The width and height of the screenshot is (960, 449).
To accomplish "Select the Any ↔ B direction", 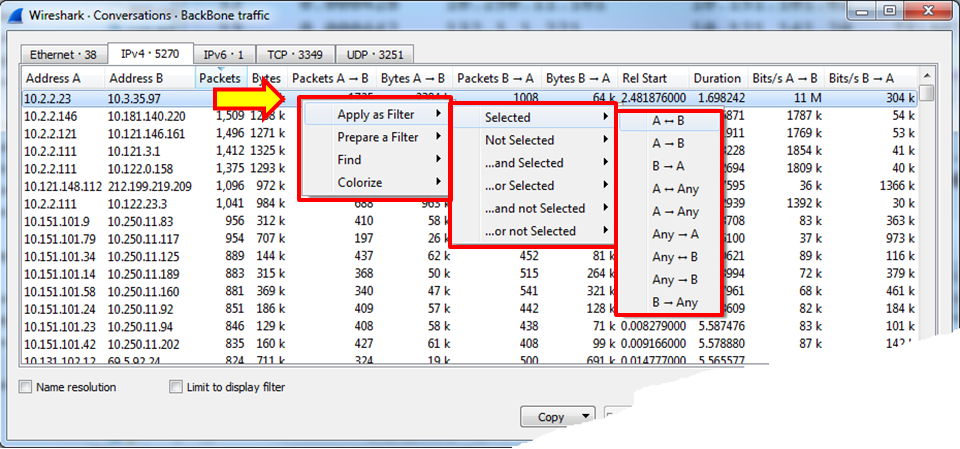I will [669, 257].
